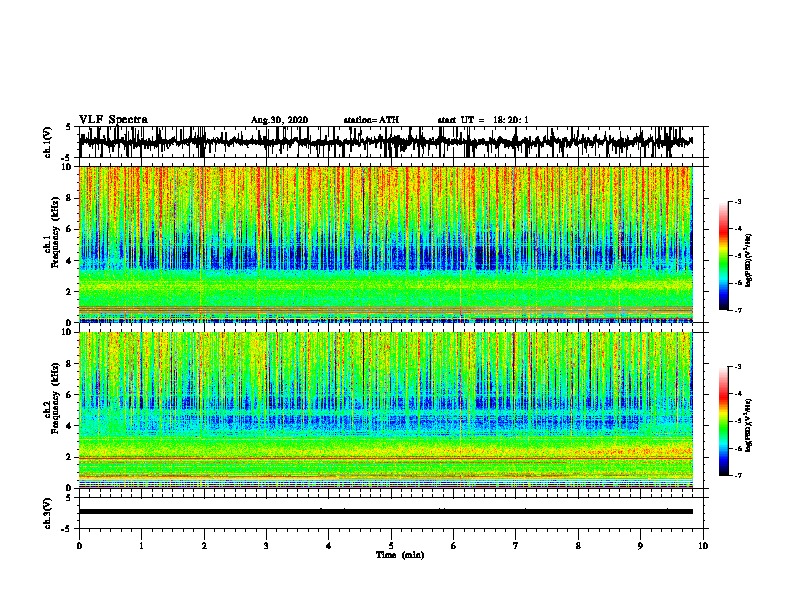Screen dimensions: 792x612
Task: Click the 'Time (min)' axis label
Action: [400, 555]
